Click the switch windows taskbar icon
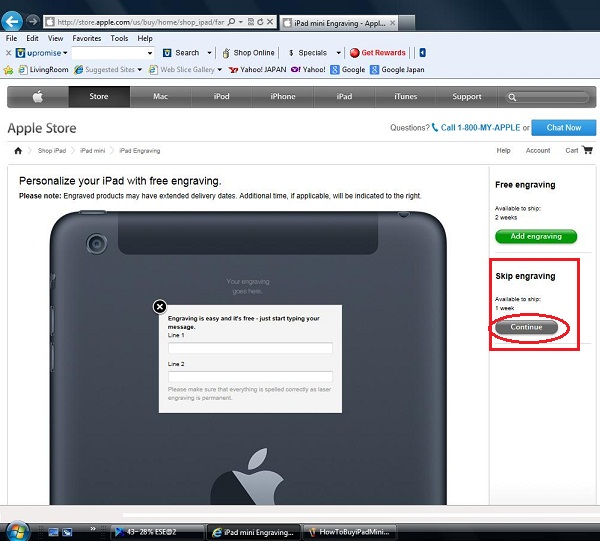The image size is (600, 541). pyautogui.click(x=67, y=532)
